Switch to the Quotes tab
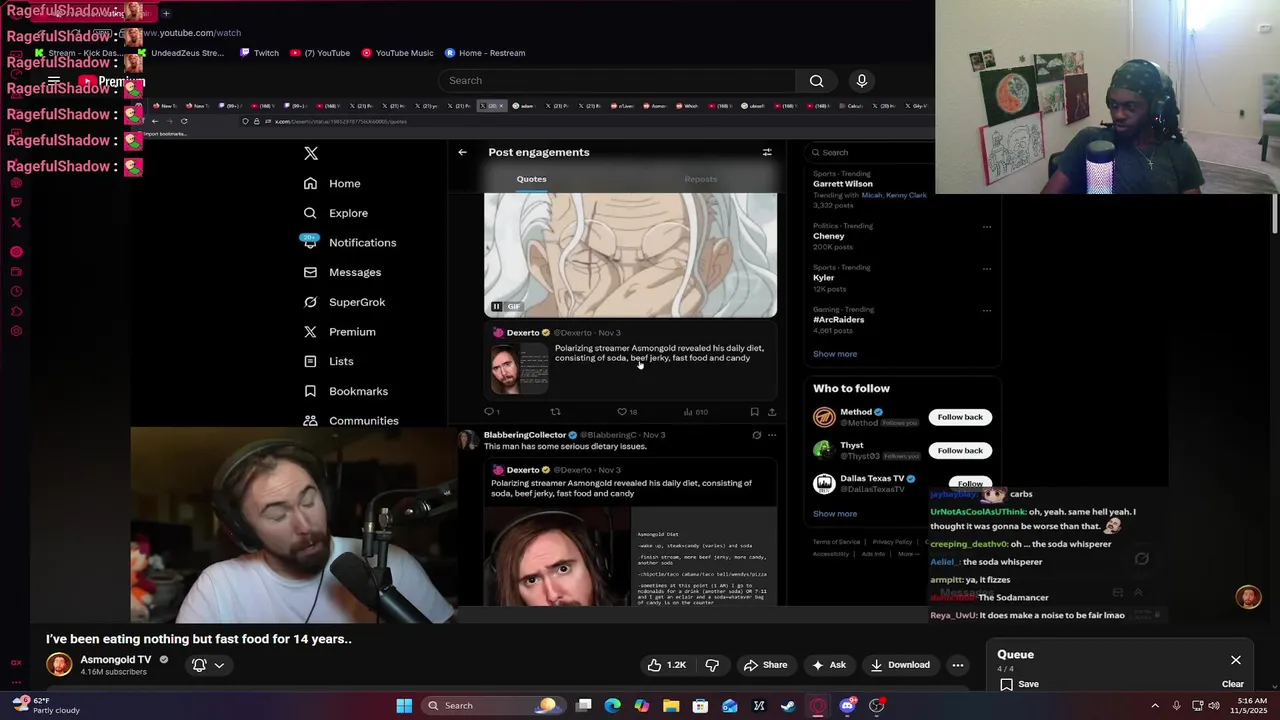Image resolution: width=1280 pixels, height=720 pixels. (x=531, y=179)
